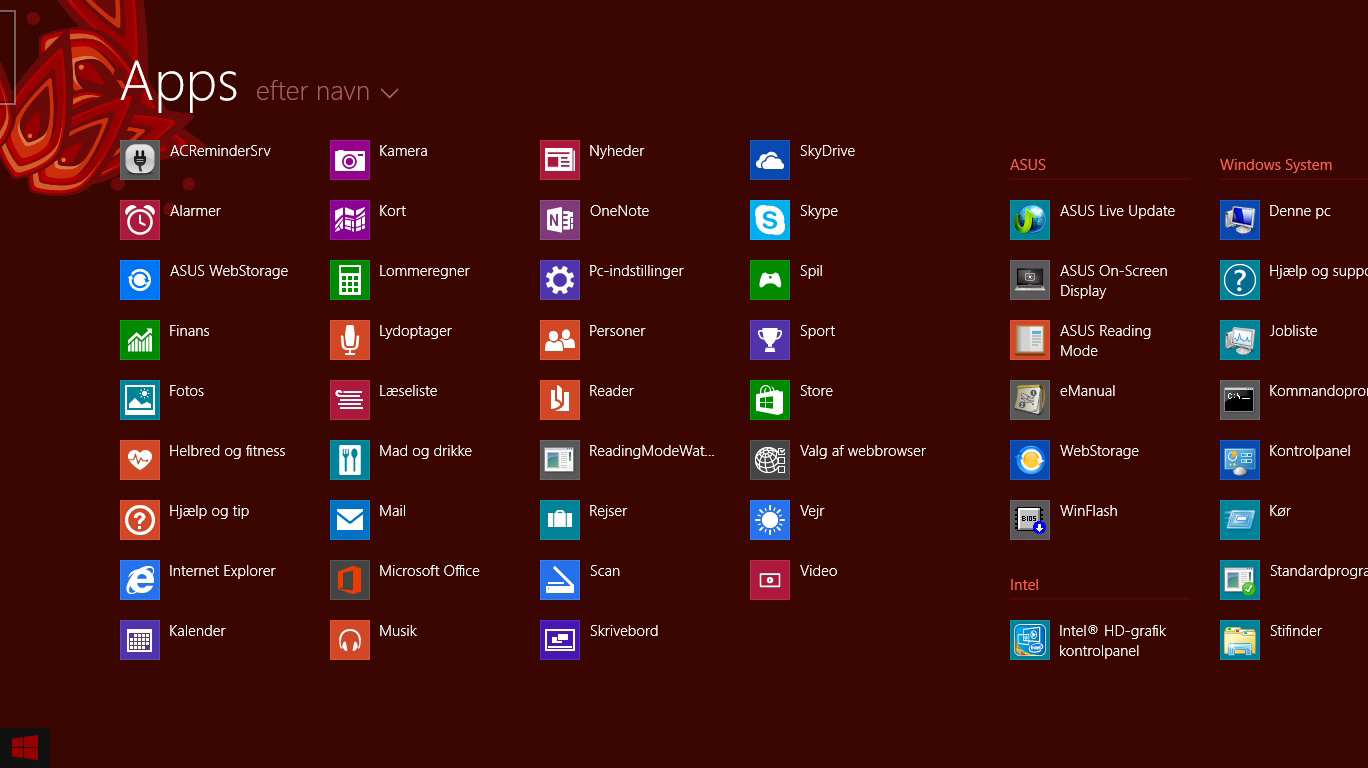
Task: Open the Video app icon
Action: (x=770, y=580)
